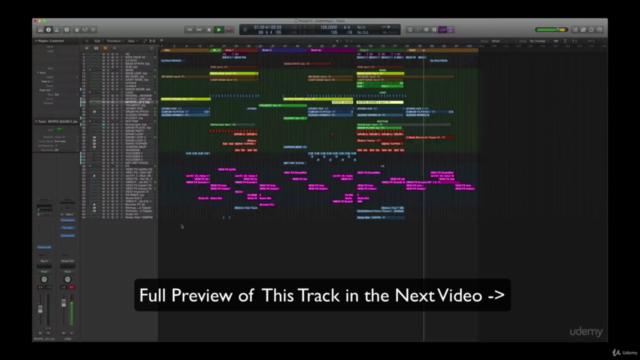Collapse the Track MYSTIC SOUND 2 inspector section

[x=36, y=122]
